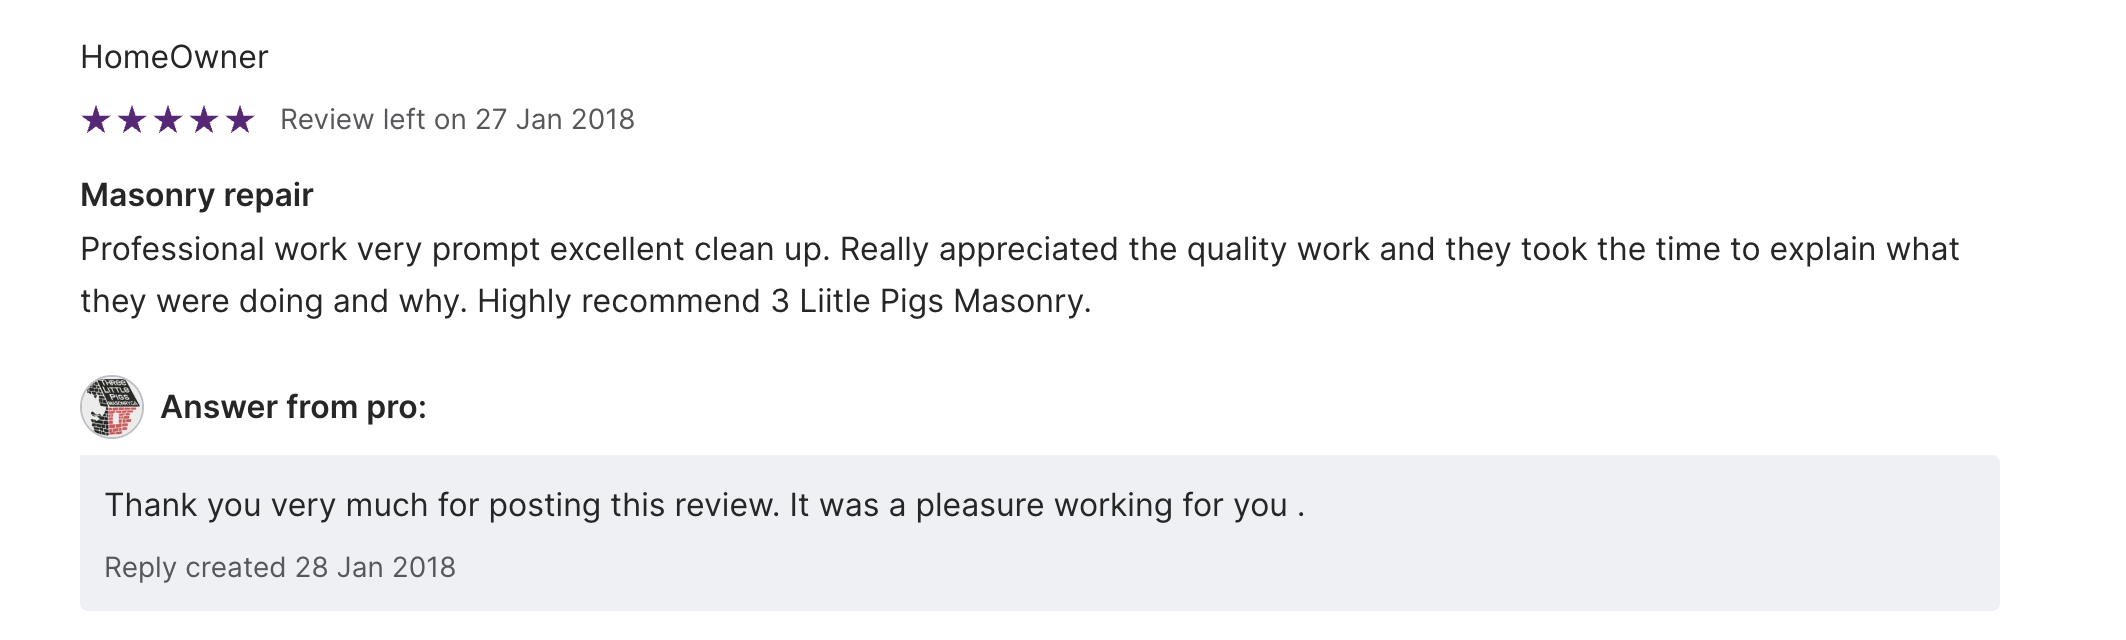Image resolution: width=2126 pixels, height=640 pixels.
Task: Click the fifth (last) rating star
Action: tap(240, 120)
